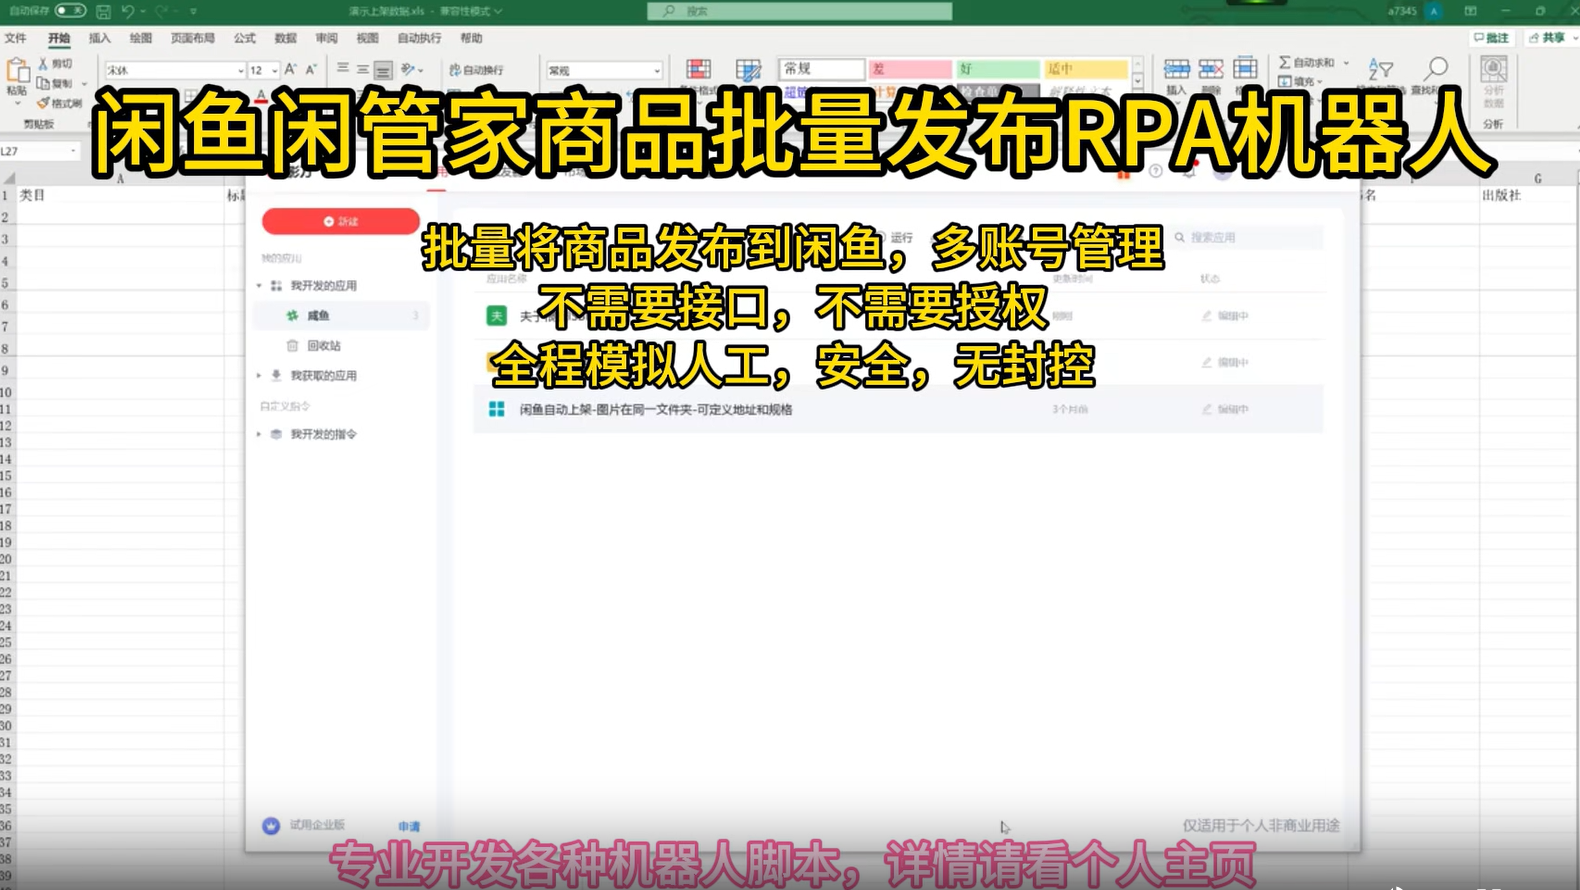Click the 申请 link beside 试用企业版
This screenshot has width=1580, height=890.
click(409, 827)
